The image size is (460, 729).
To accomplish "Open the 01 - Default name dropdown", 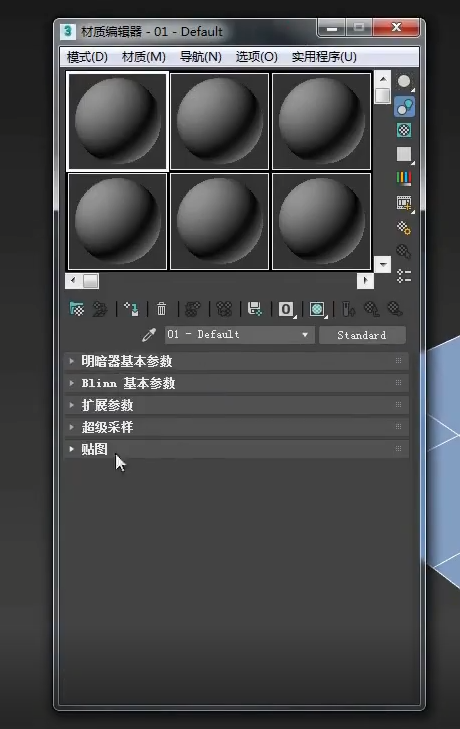I will [240, 335].
